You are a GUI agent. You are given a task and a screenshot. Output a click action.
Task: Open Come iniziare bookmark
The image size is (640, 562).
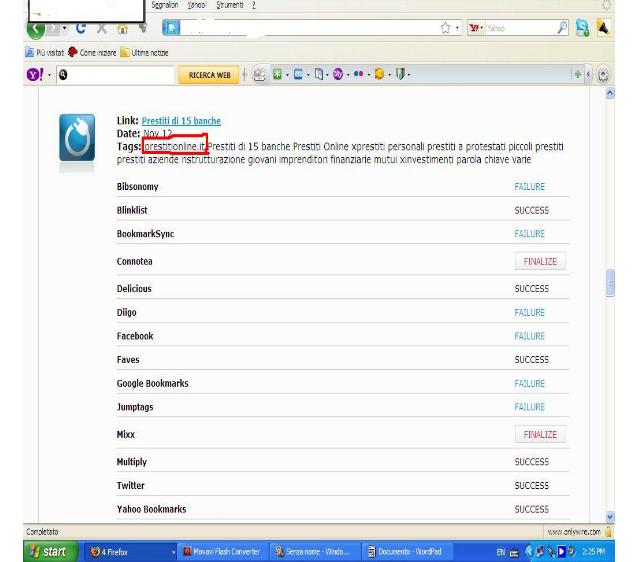coord(92,53)
